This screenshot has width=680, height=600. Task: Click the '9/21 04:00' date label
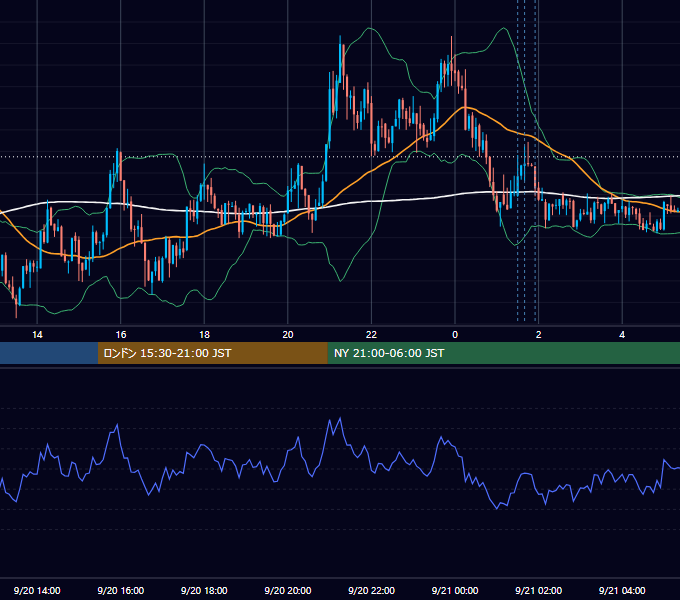(622, 590)
